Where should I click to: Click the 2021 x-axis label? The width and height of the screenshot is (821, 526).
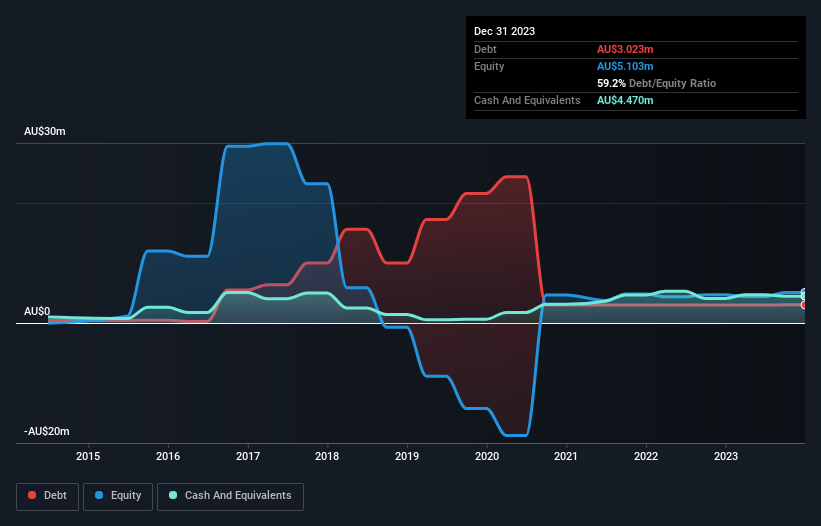pos(566,456)
